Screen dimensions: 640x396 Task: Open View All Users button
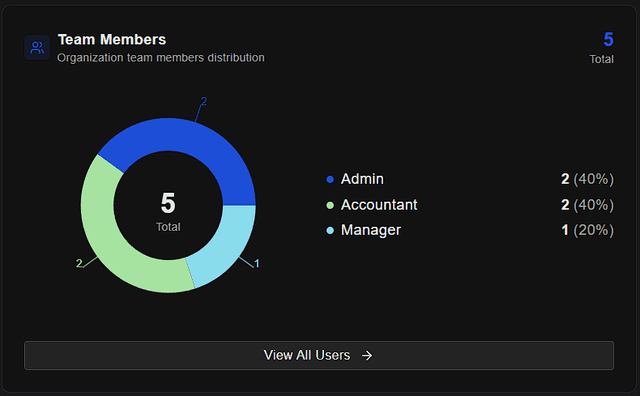point(319,356)
